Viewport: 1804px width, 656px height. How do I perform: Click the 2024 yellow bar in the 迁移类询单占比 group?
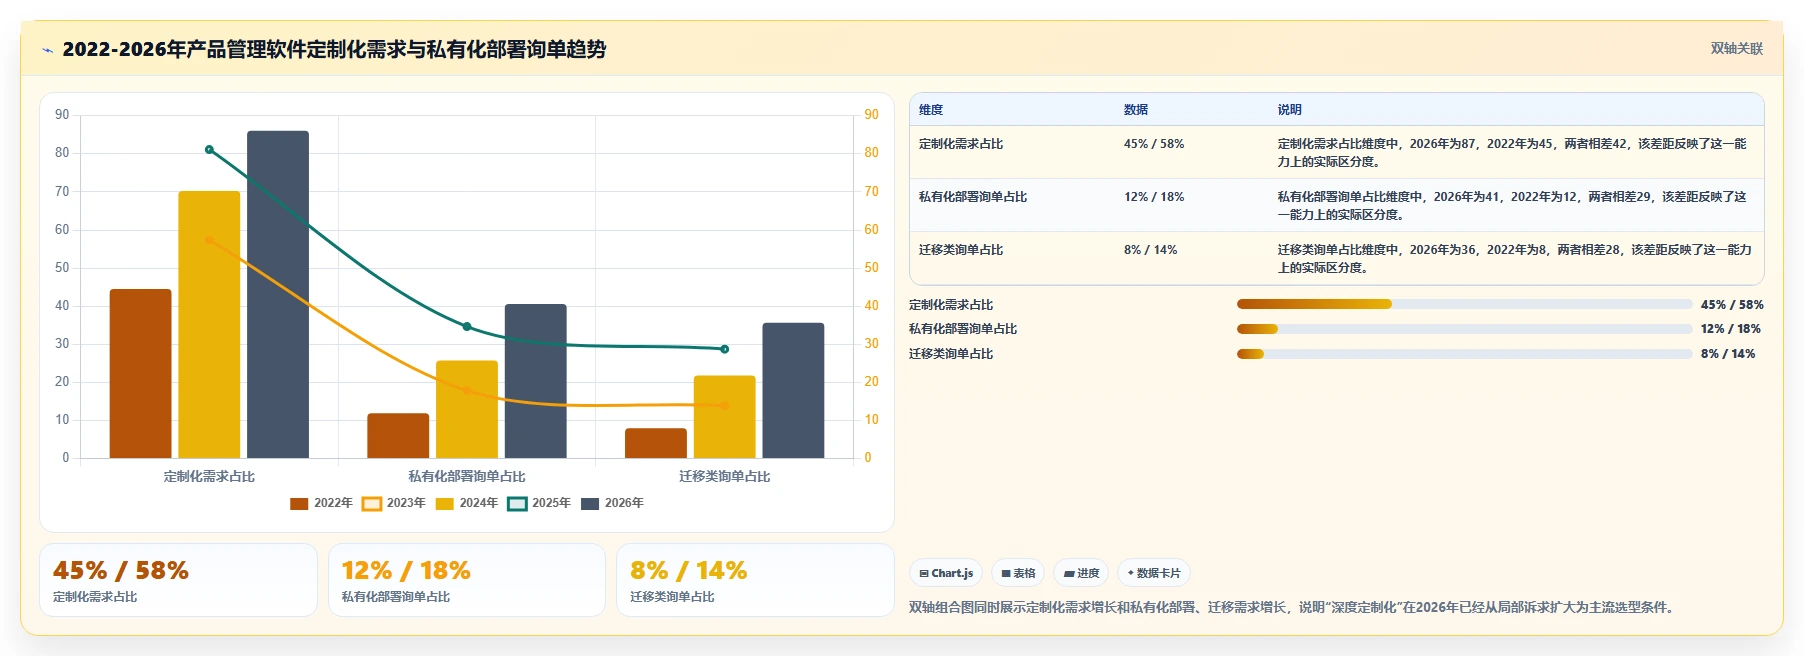(725, 417)
